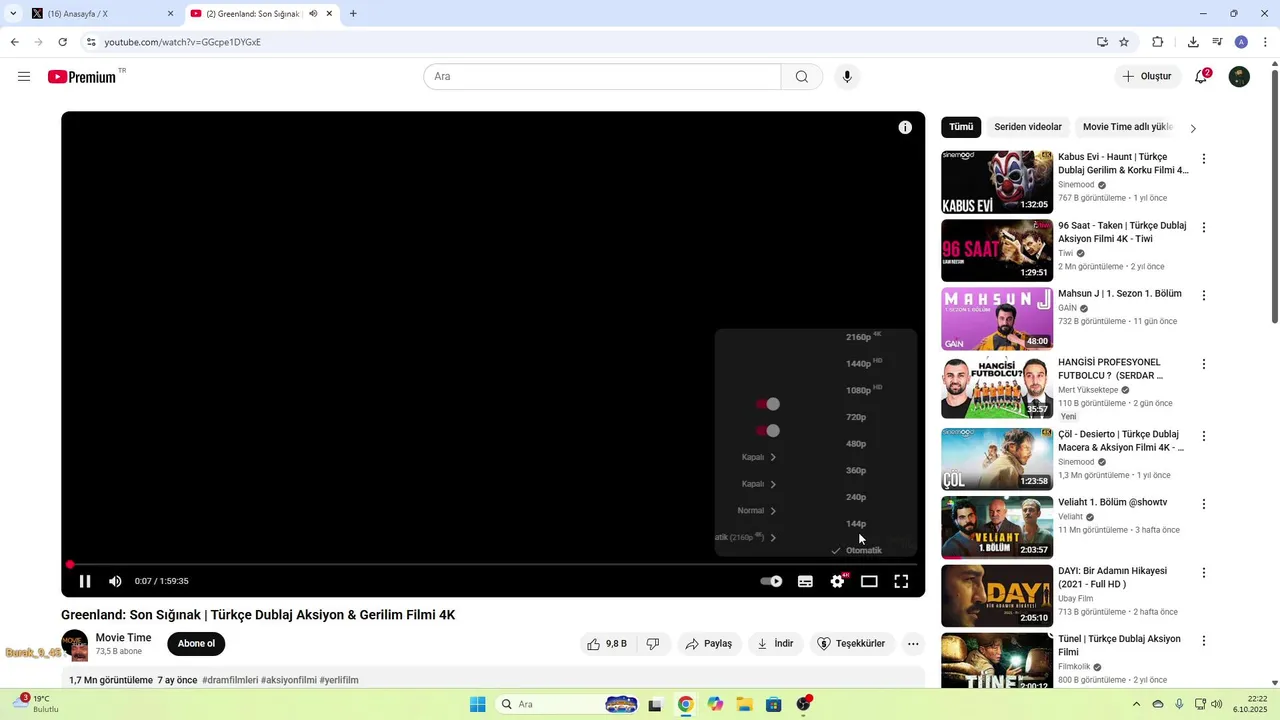Open options menu for Mahsun J video
The height and width of the screenshot is (720, 1280).
point(1204,296)
